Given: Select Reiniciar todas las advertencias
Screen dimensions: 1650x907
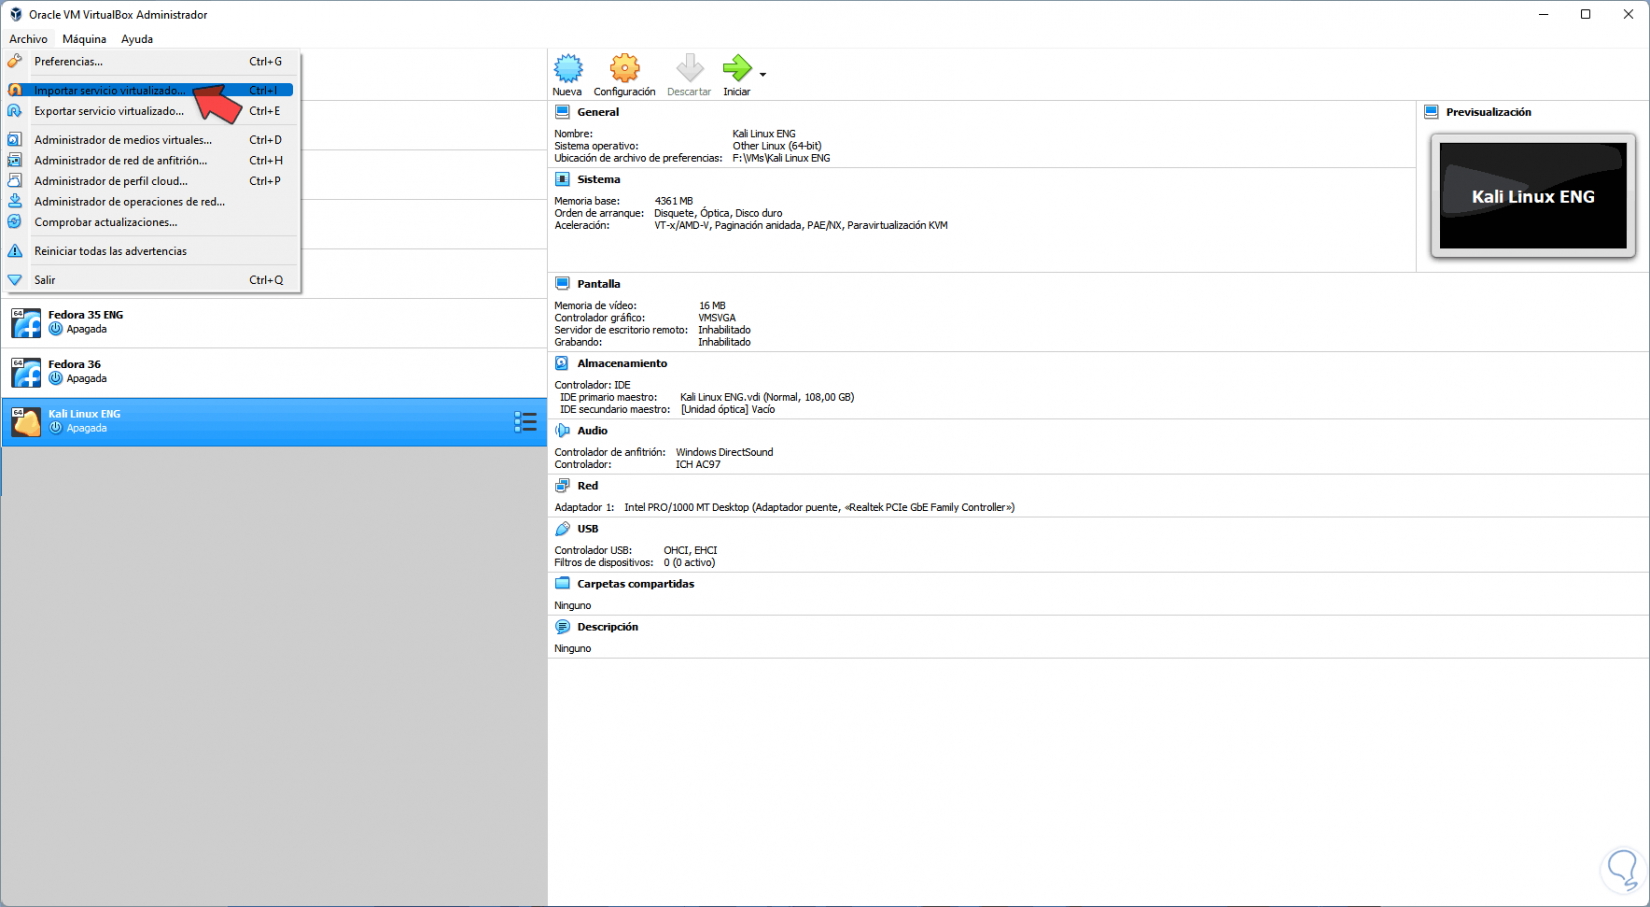Looking at the screenshot, I should (150, 251).
